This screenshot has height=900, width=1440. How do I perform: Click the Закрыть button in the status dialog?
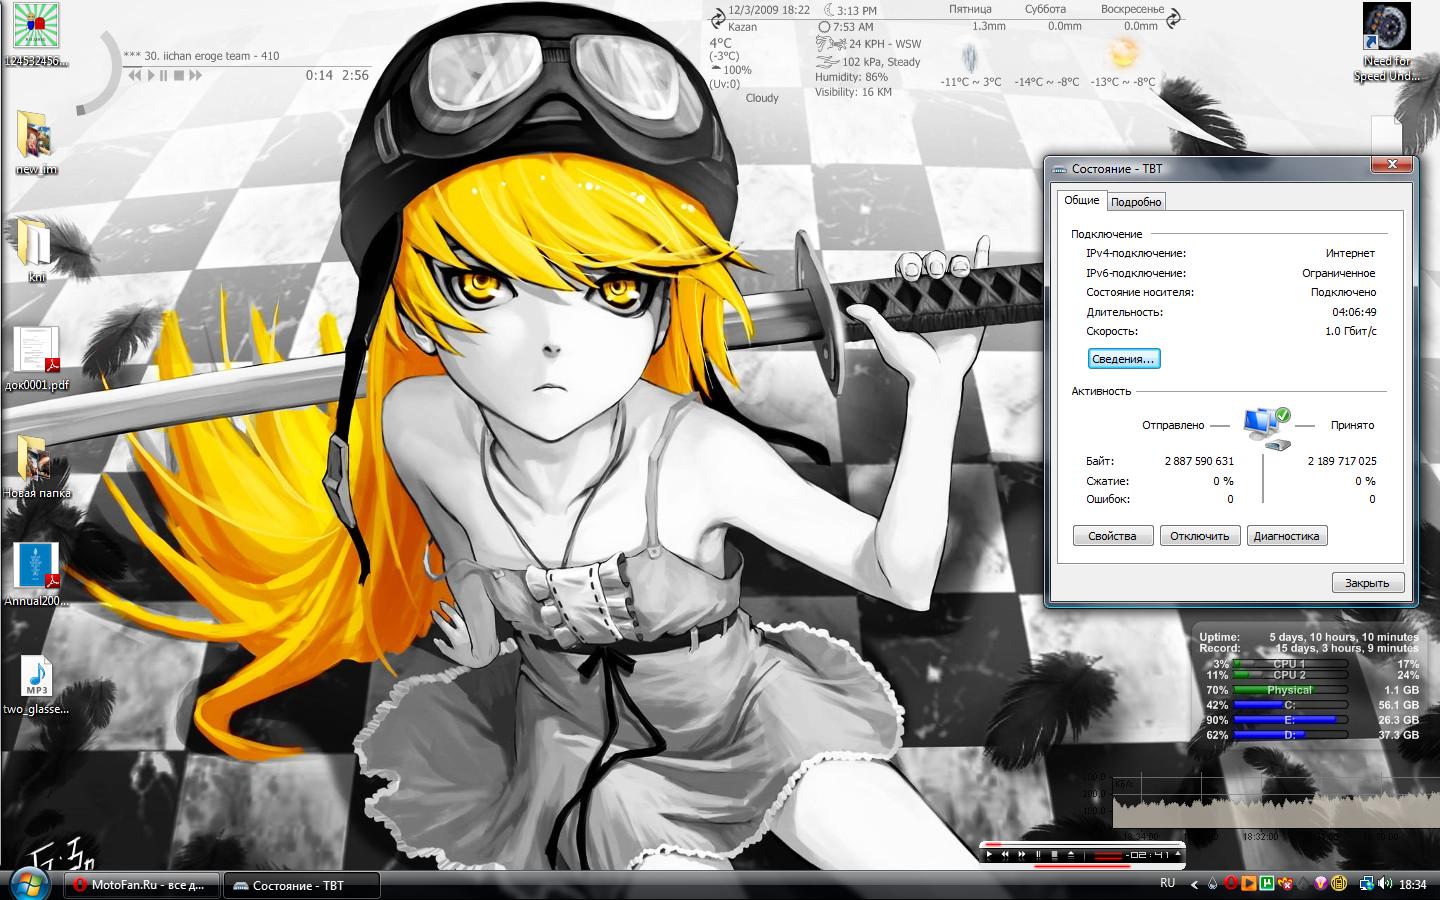pyautogui.click(x=1367, y=583)
